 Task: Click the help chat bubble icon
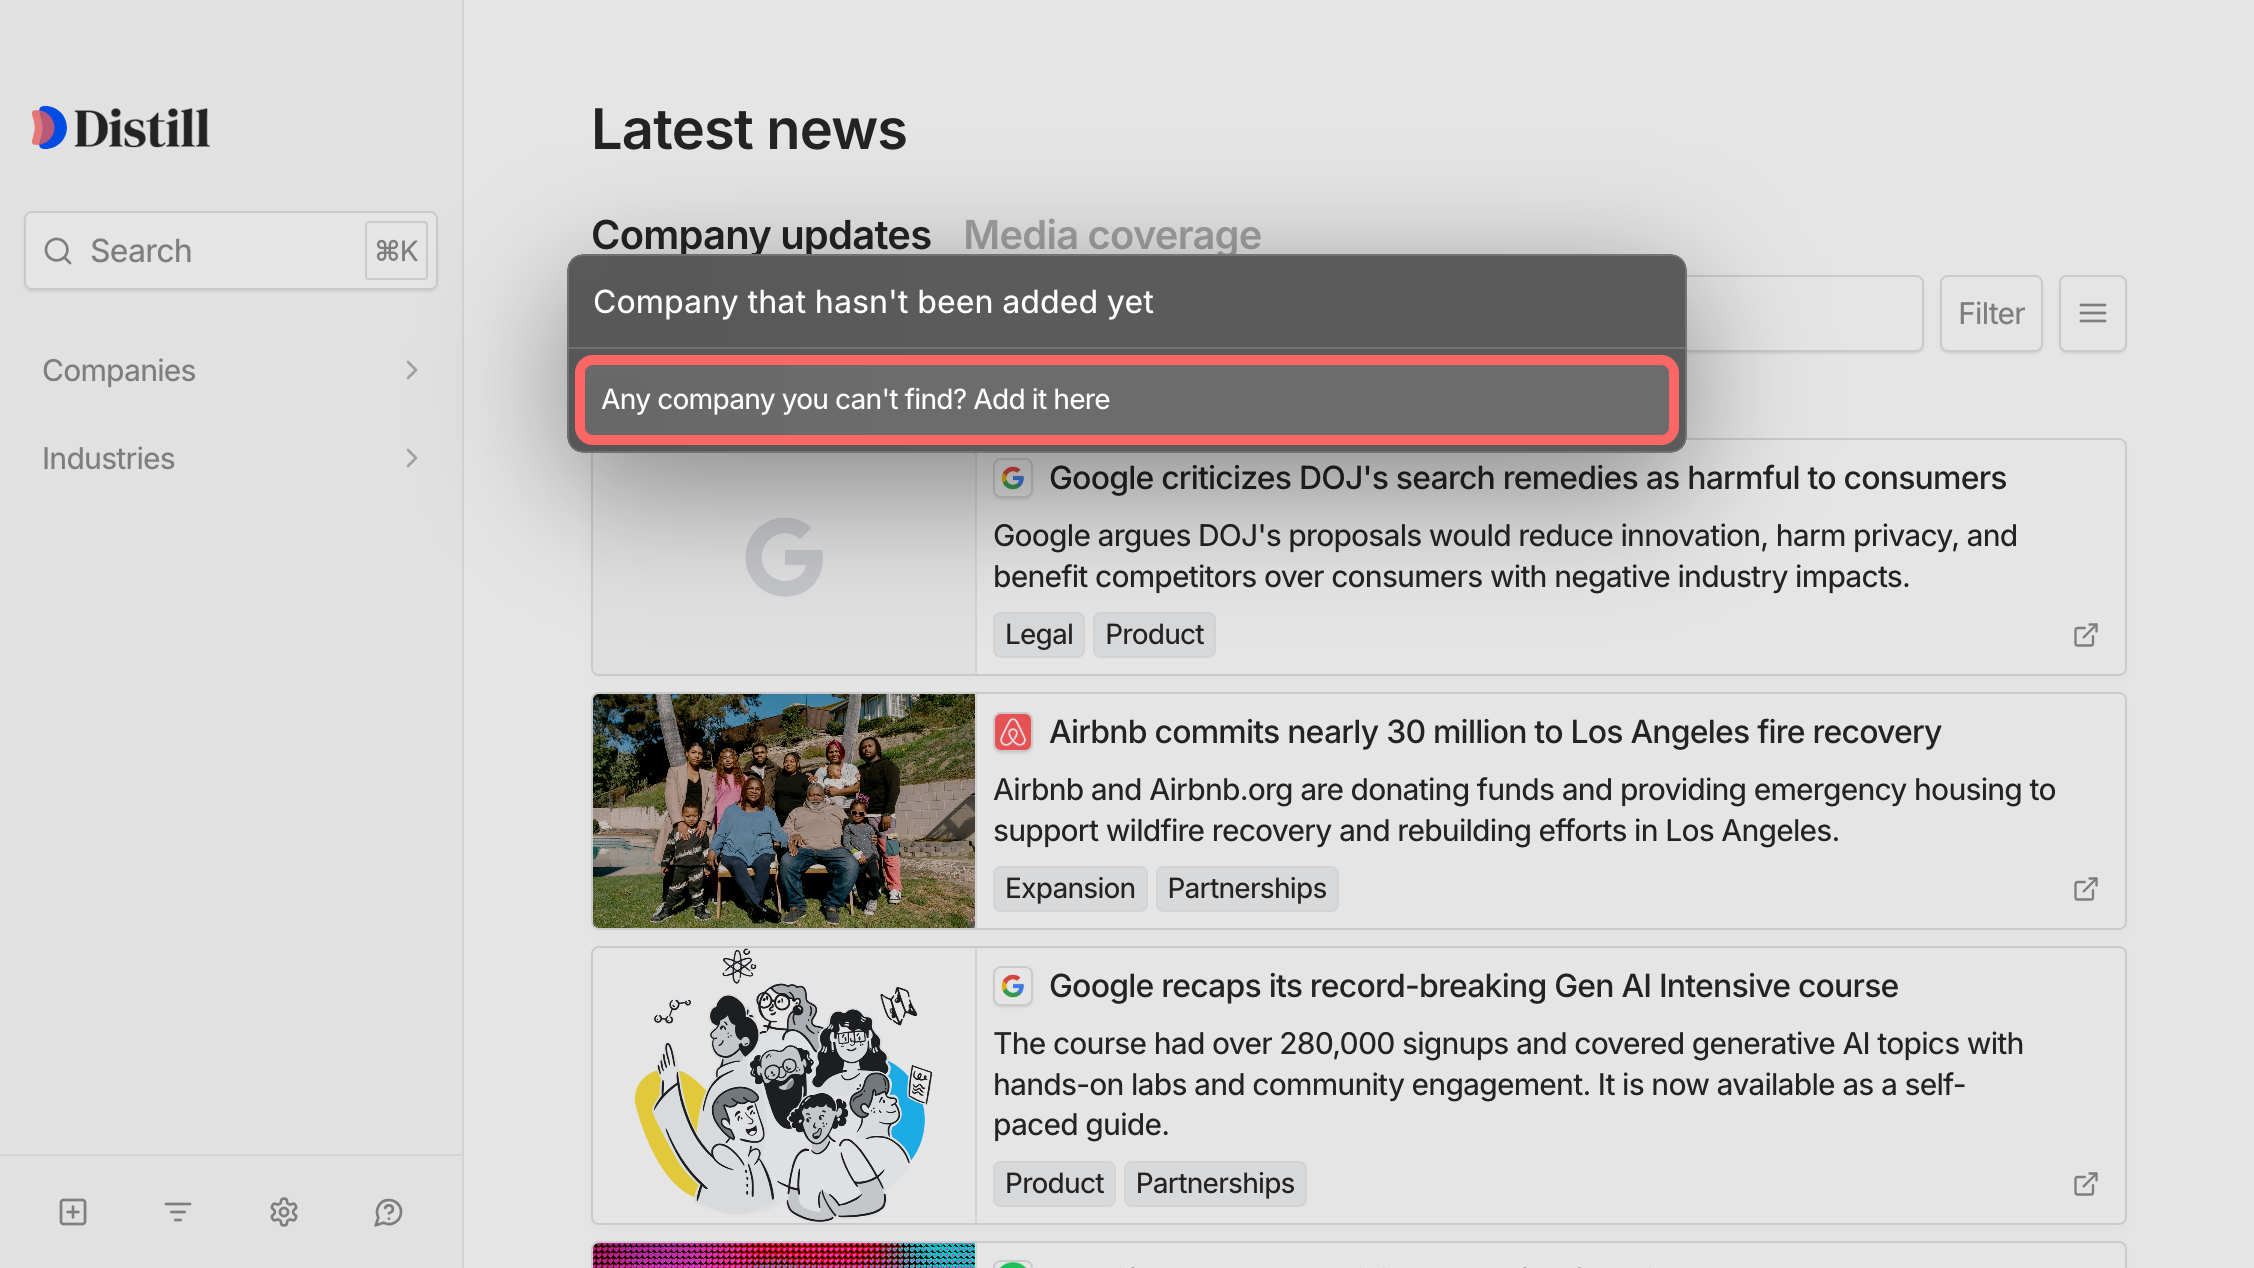click(x=388, y=1212)
